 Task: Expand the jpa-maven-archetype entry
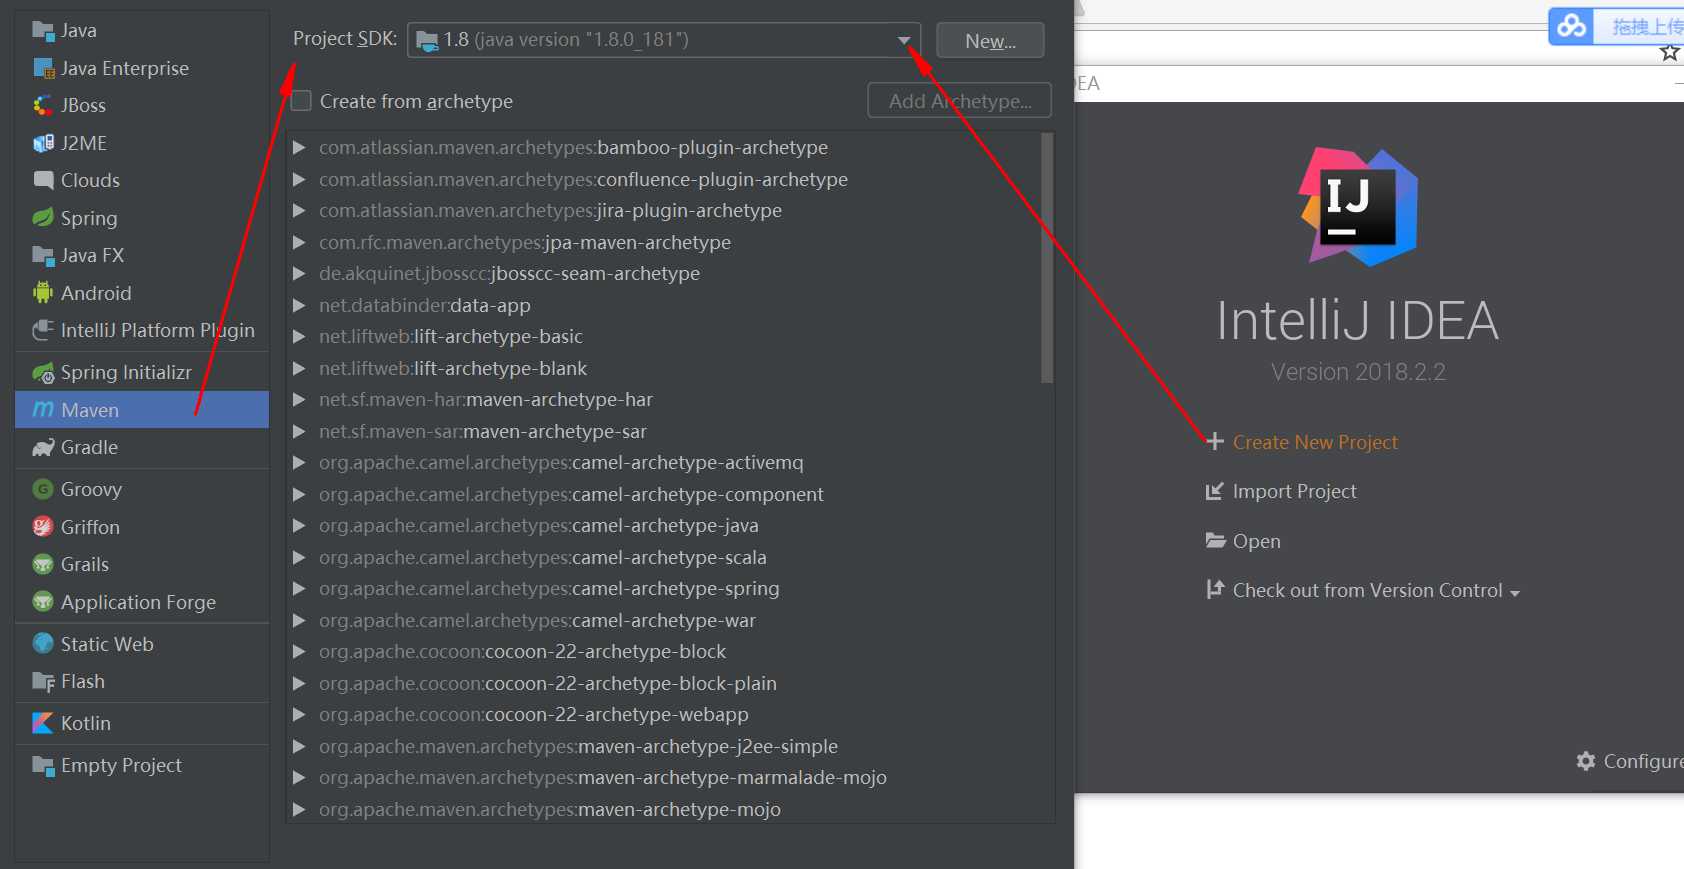click(299, 243)
